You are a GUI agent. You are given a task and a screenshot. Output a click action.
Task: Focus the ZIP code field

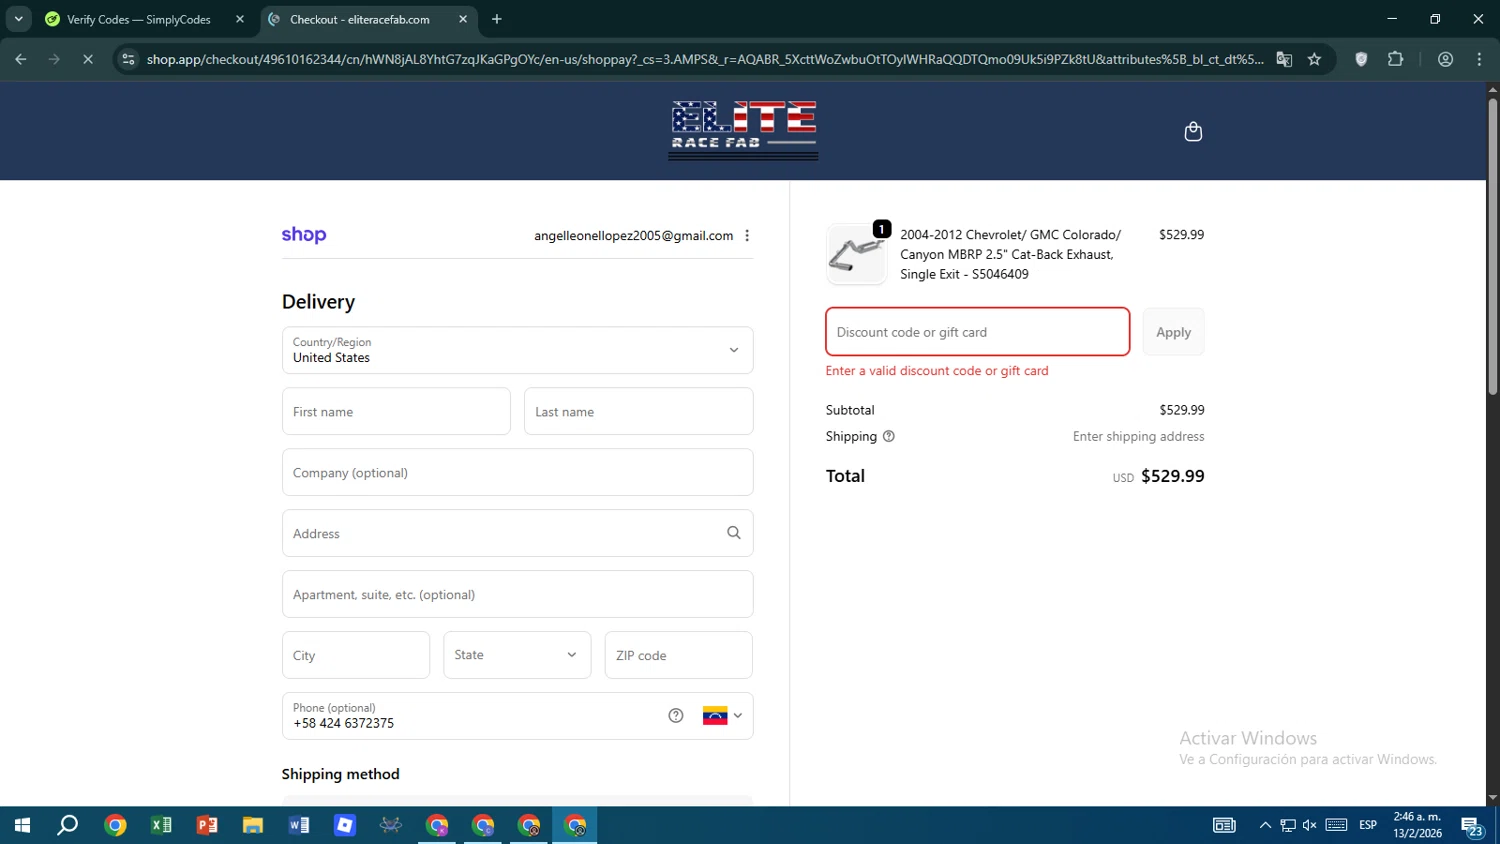point(679,655)
